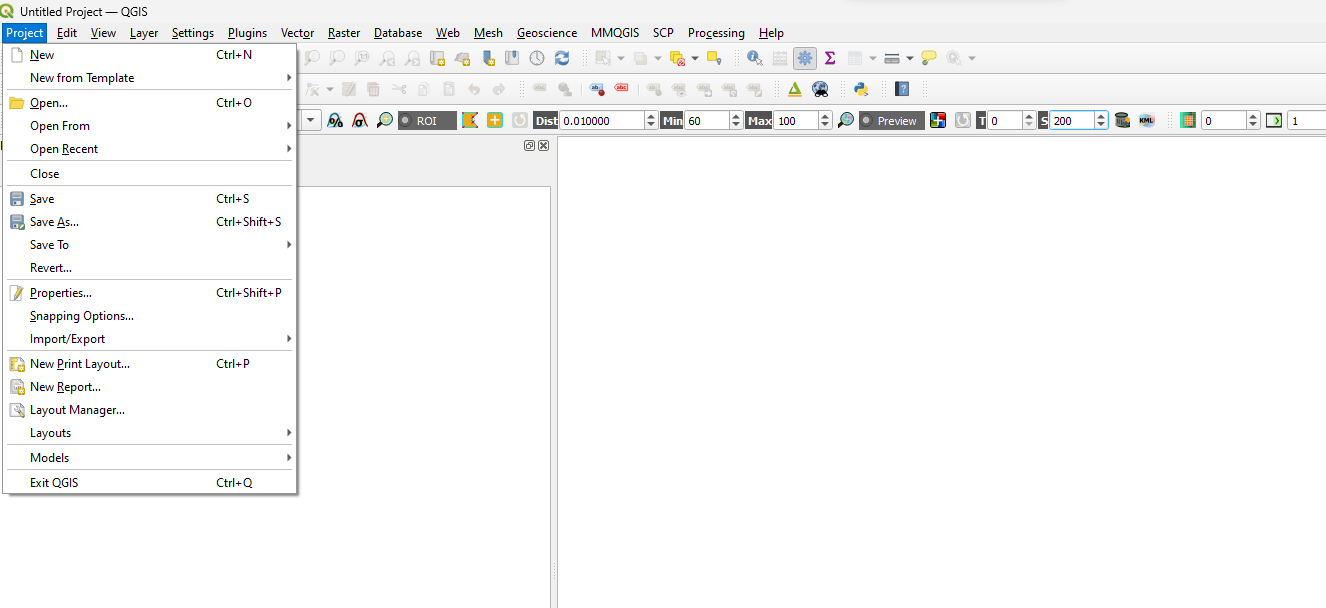The width and height of the screenshot is (1326, 608).
Task: Click the S field showing 200
Action: pyautogui.click(x=1072, y=120)
